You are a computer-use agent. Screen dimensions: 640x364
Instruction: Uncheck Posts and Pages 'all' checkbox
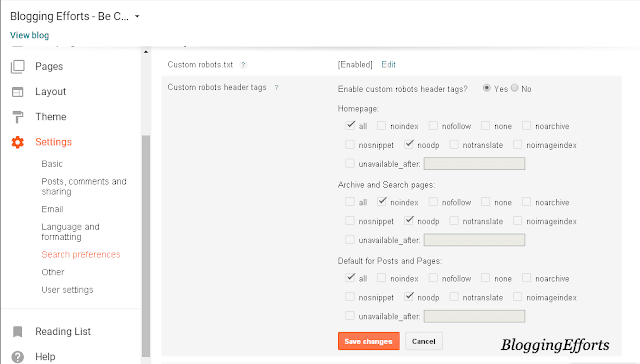coord(350,277)
